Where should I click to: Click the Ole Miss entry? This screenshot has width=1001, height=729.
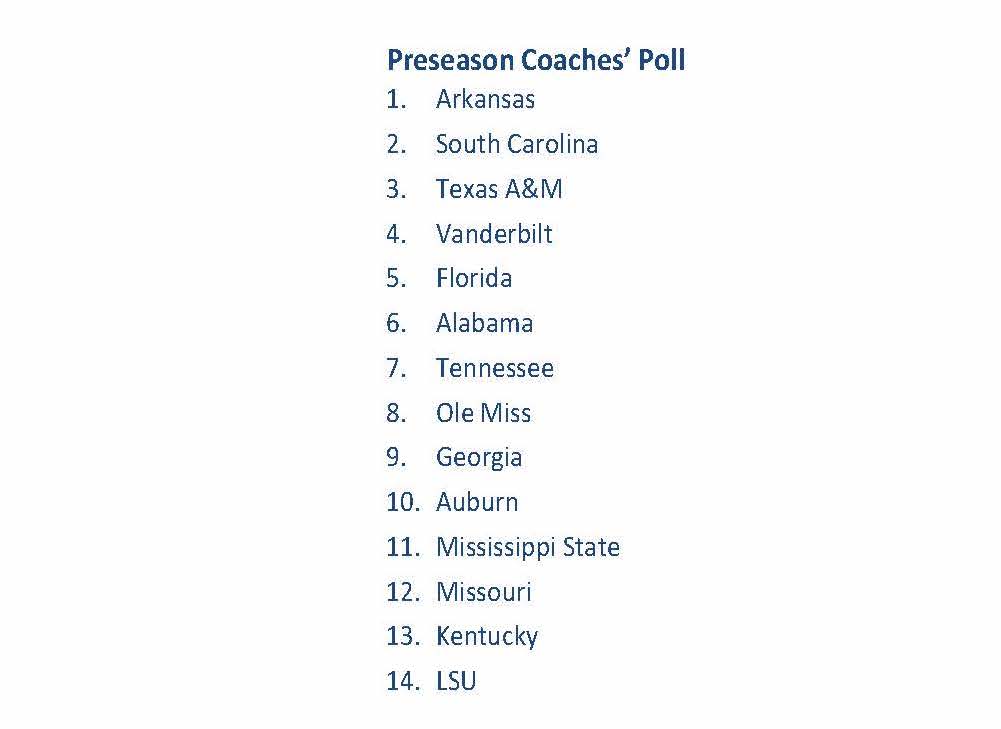(x=483, y=413)
